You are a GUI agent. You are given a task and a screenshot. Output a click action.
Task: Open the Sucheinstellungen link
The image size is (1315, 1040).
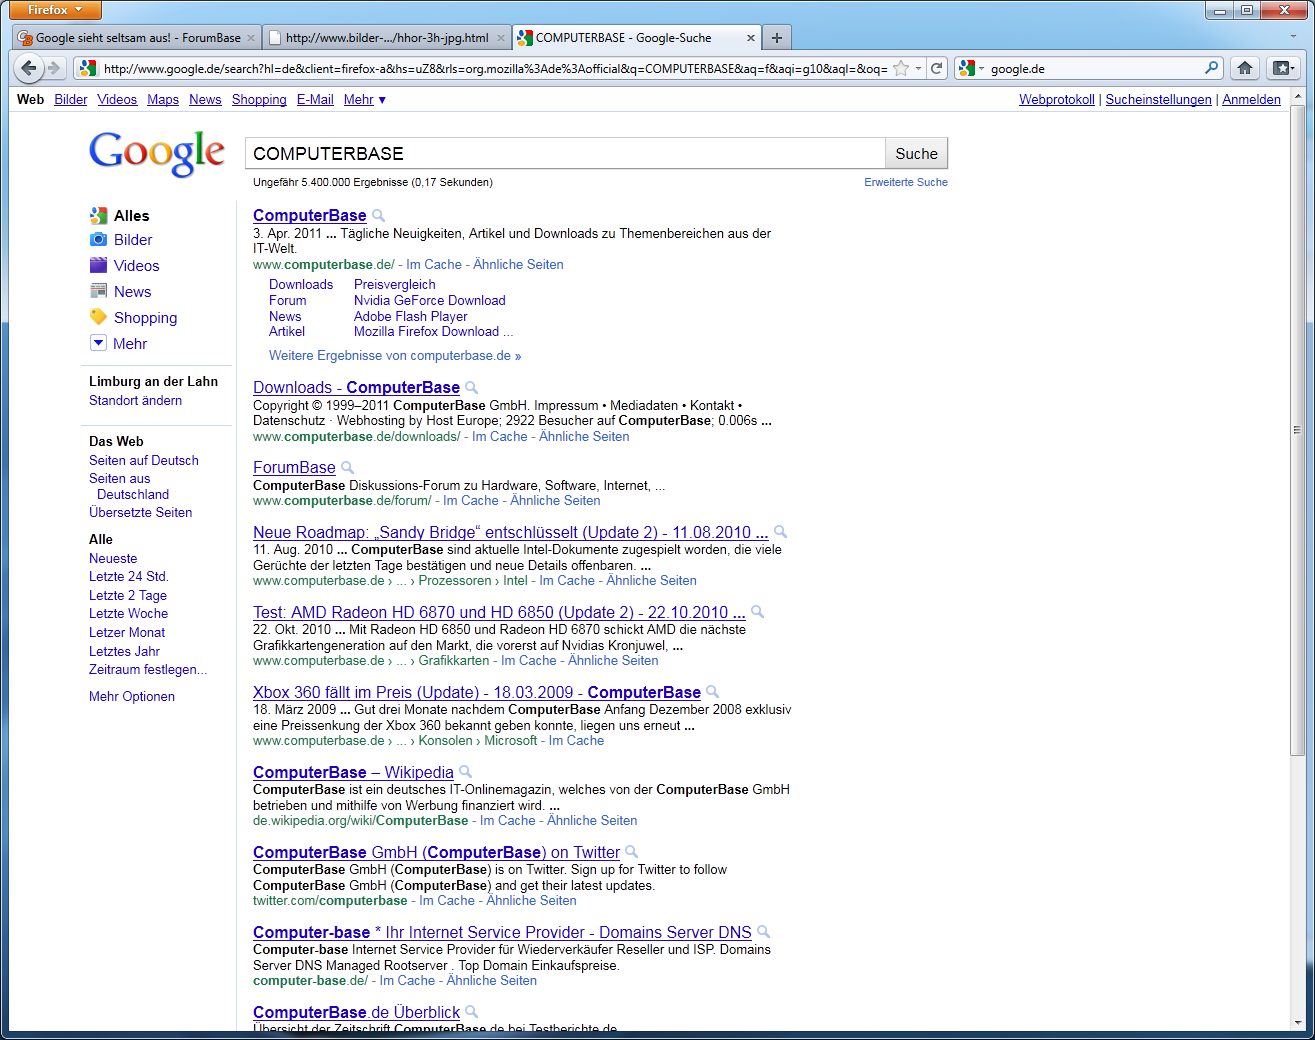1158,100
